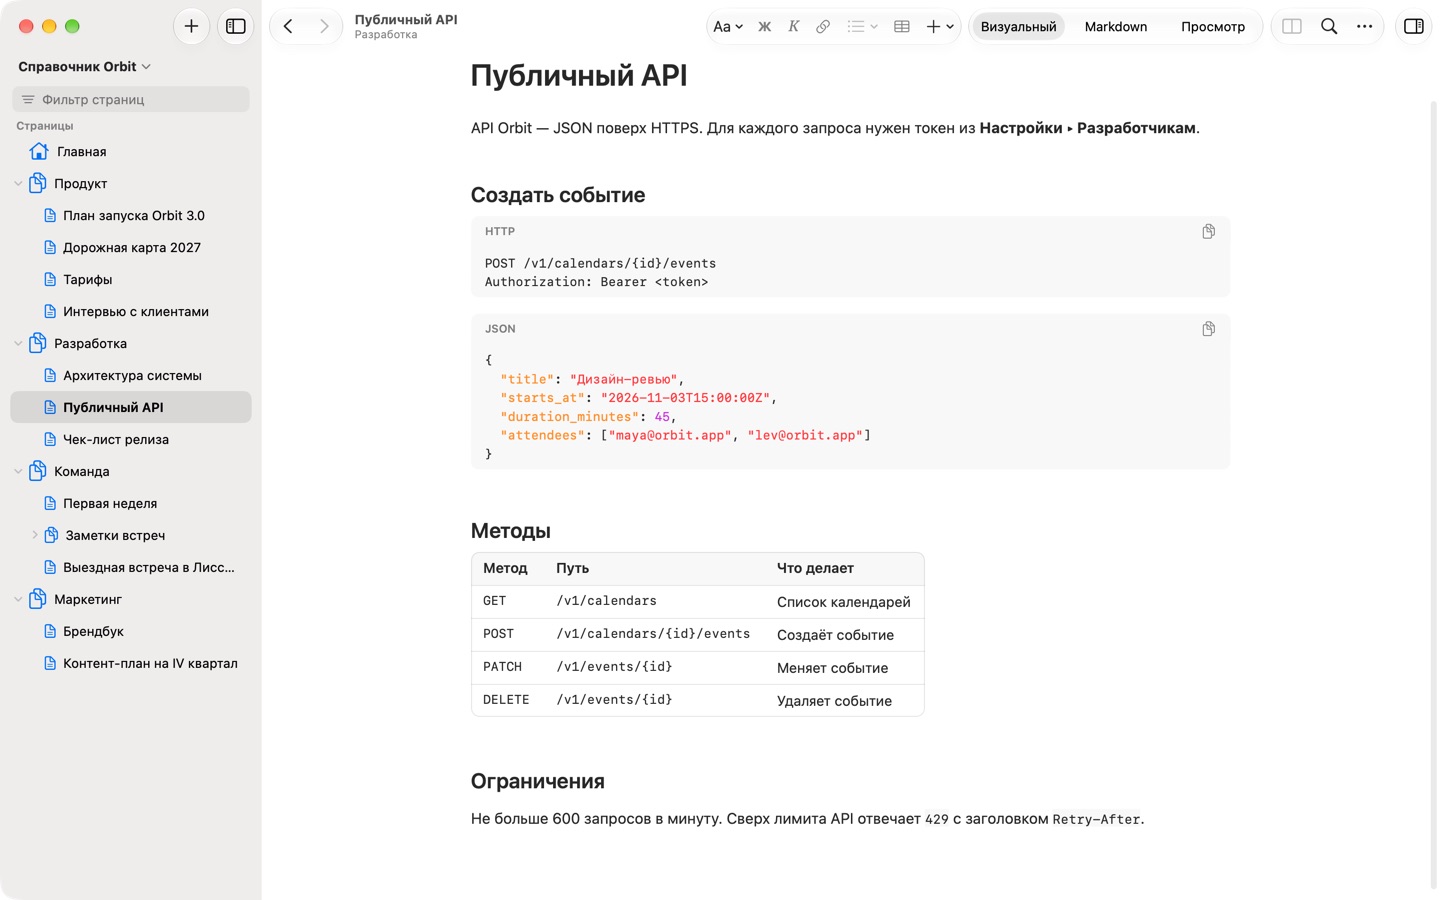Switch to Визуальный editor mode
This screenshot has height=900, width=1440.
coord(1018,27)
